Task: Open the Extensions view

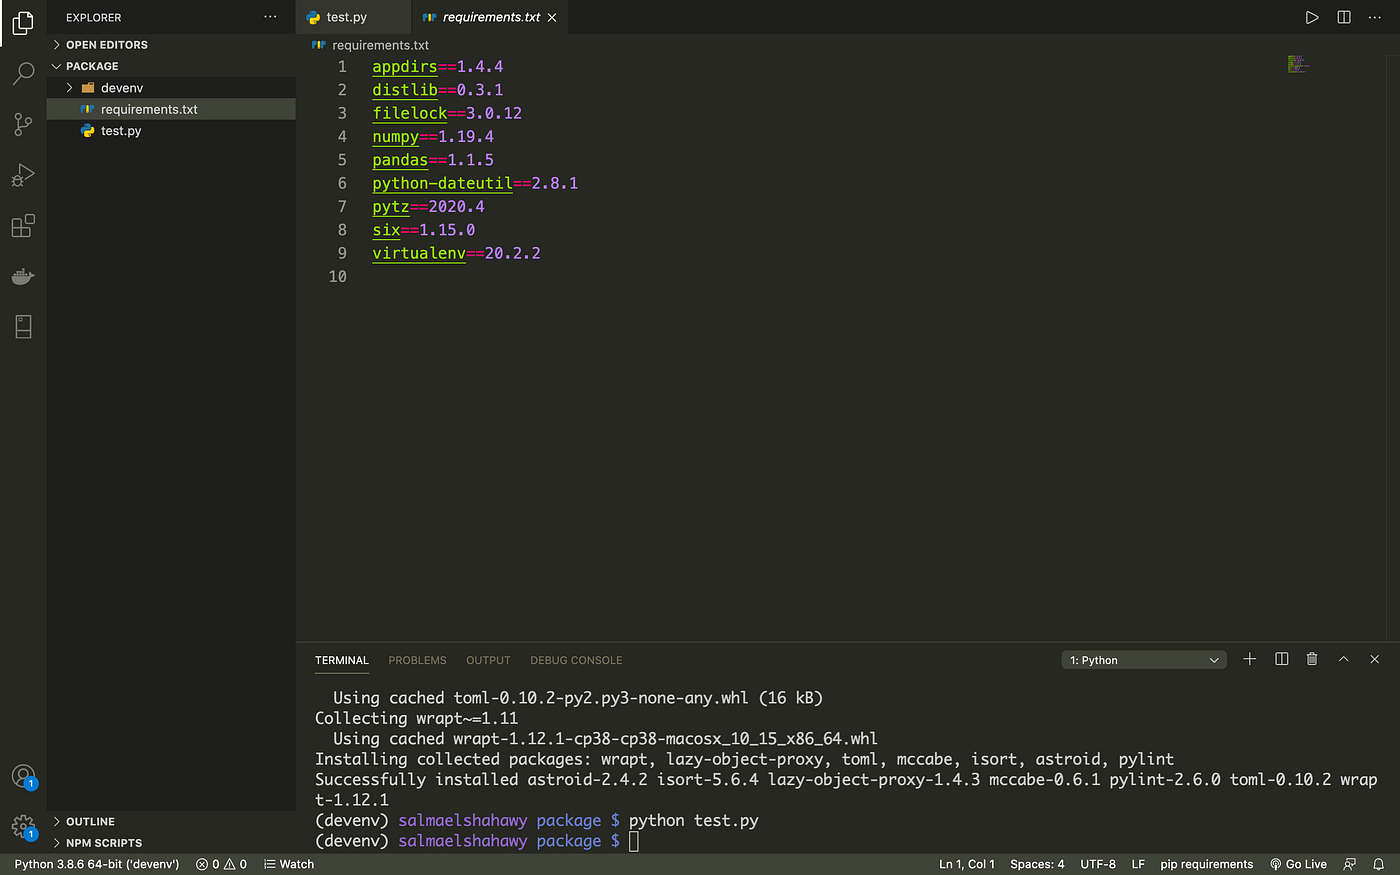Action: 23,226
